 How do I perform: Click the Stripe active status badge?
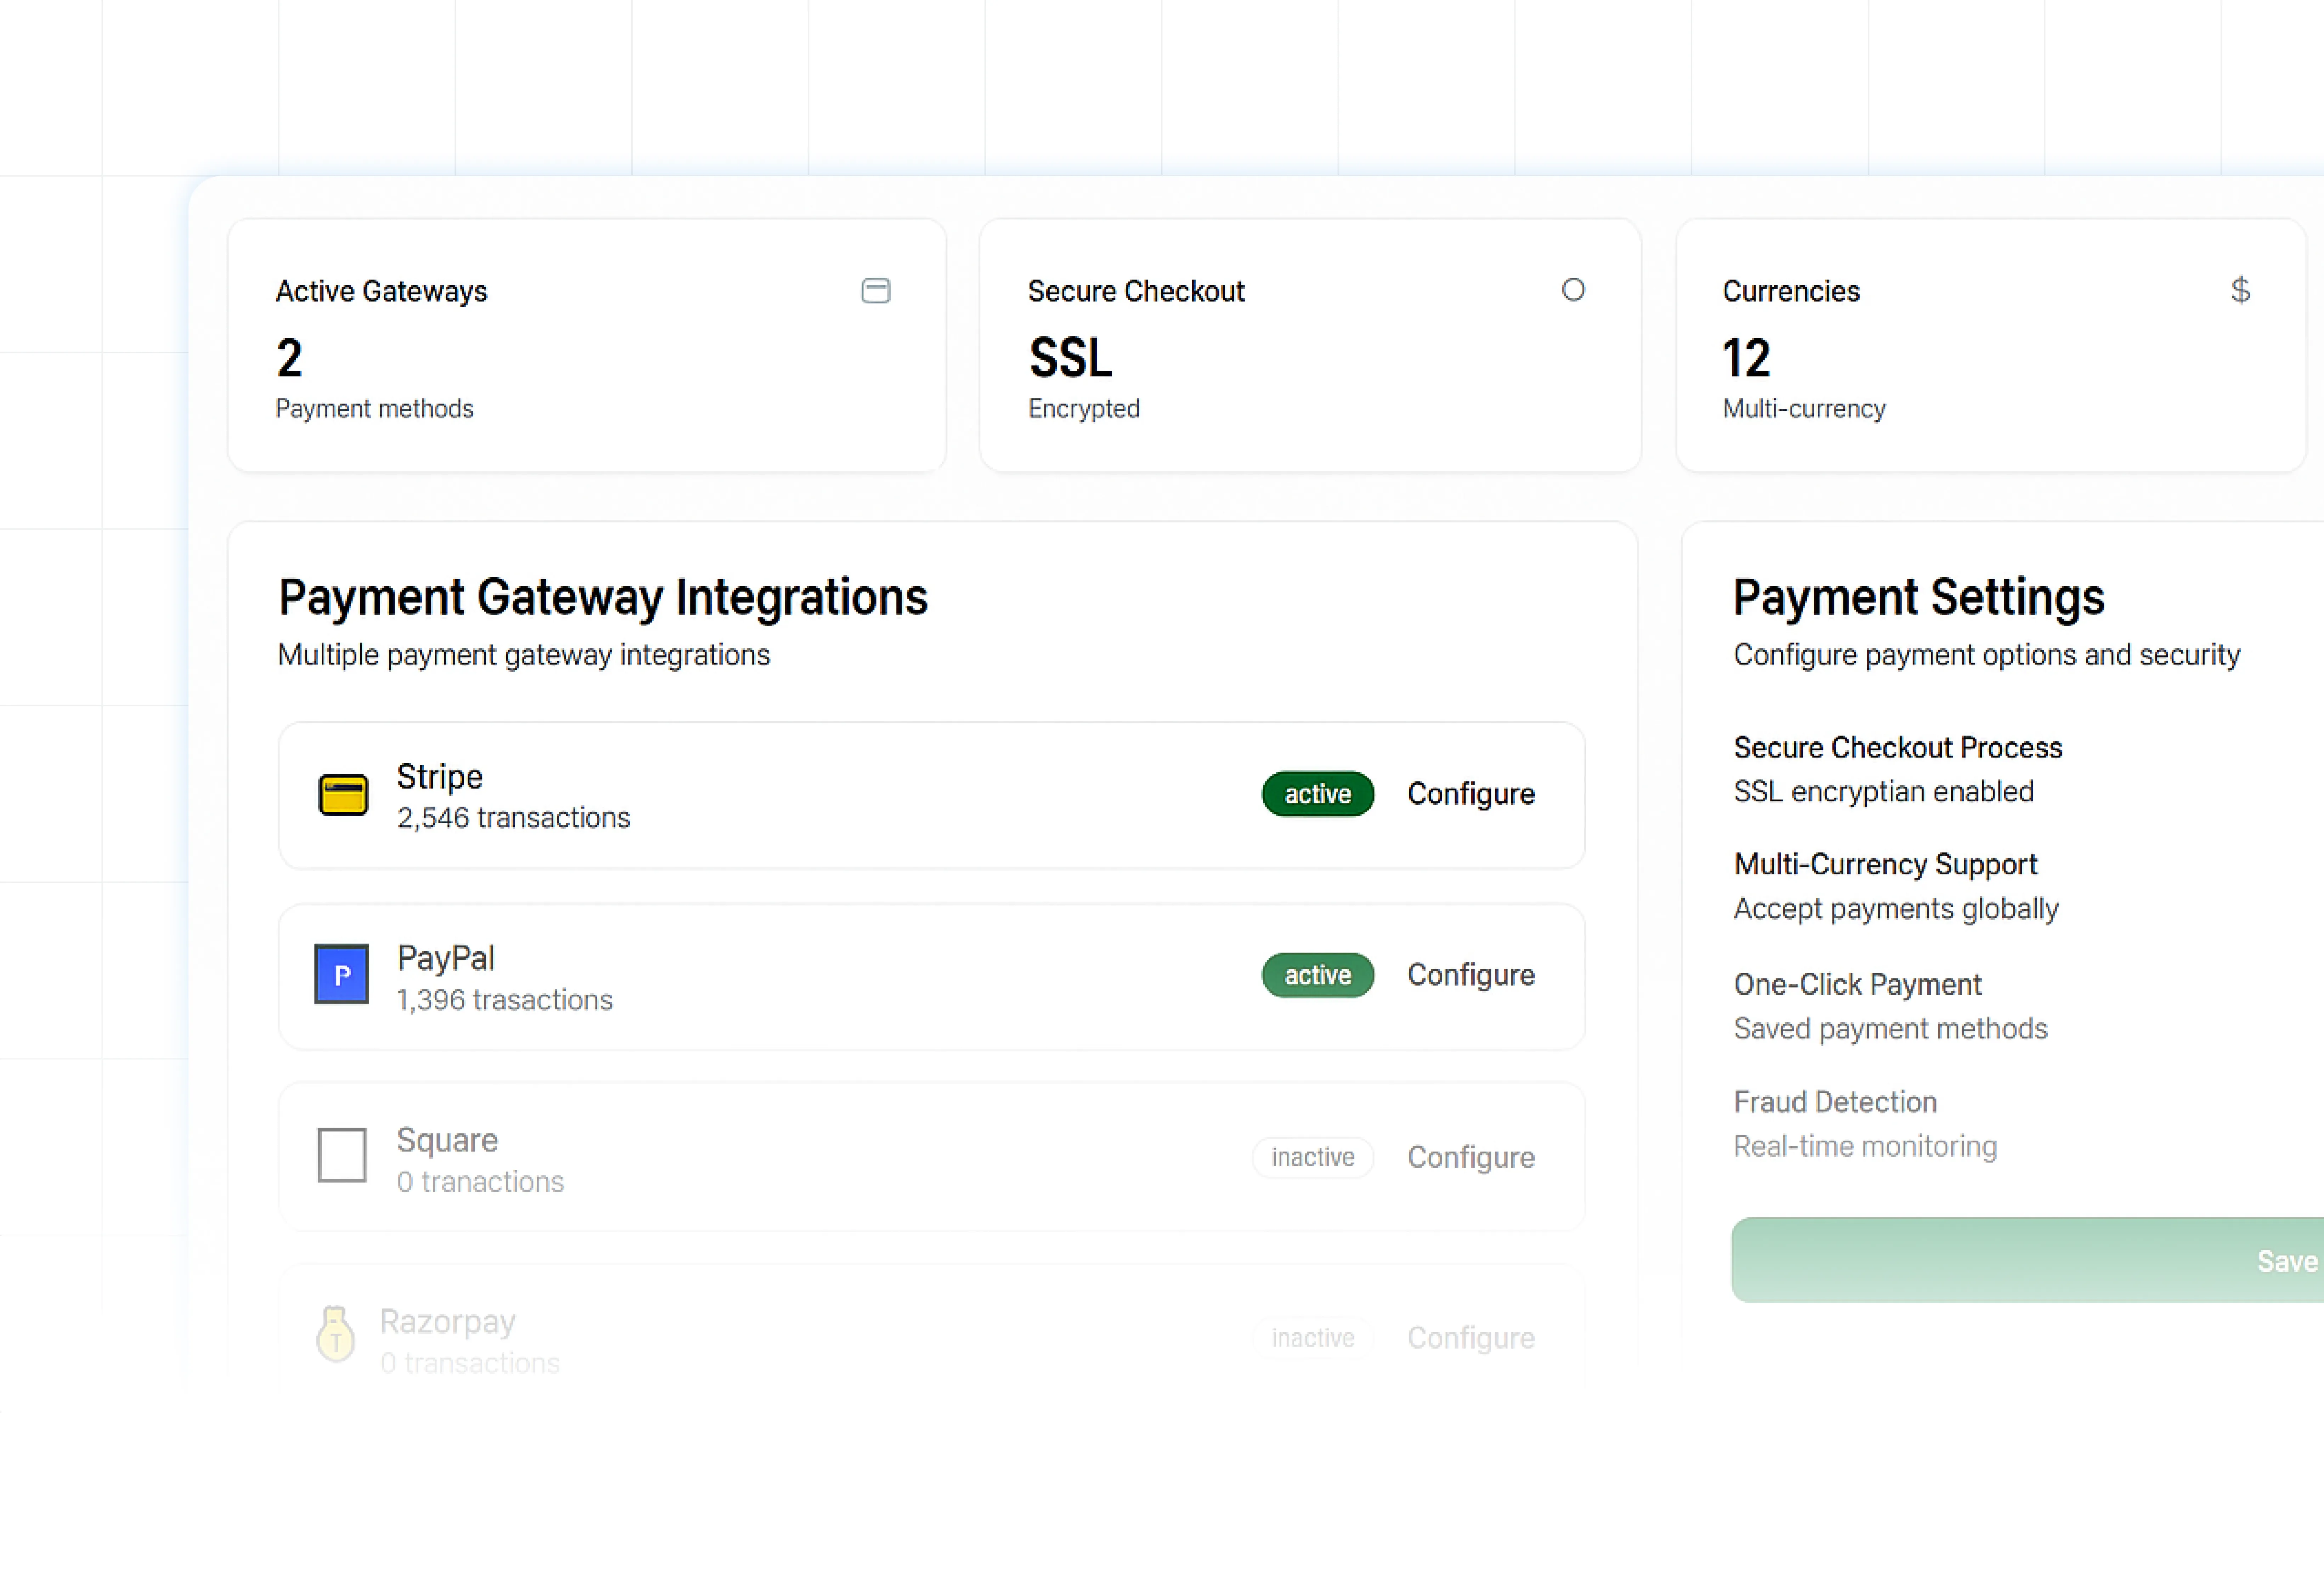1317,794
